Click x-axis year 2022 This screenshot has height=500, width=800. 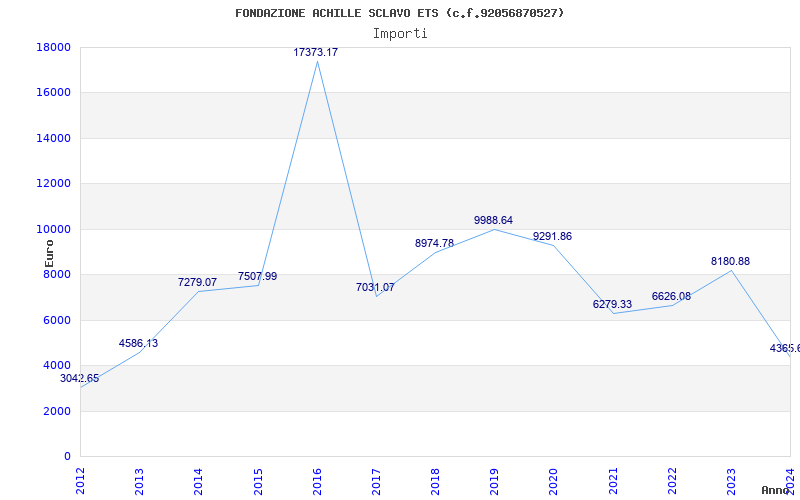point(672,481)
